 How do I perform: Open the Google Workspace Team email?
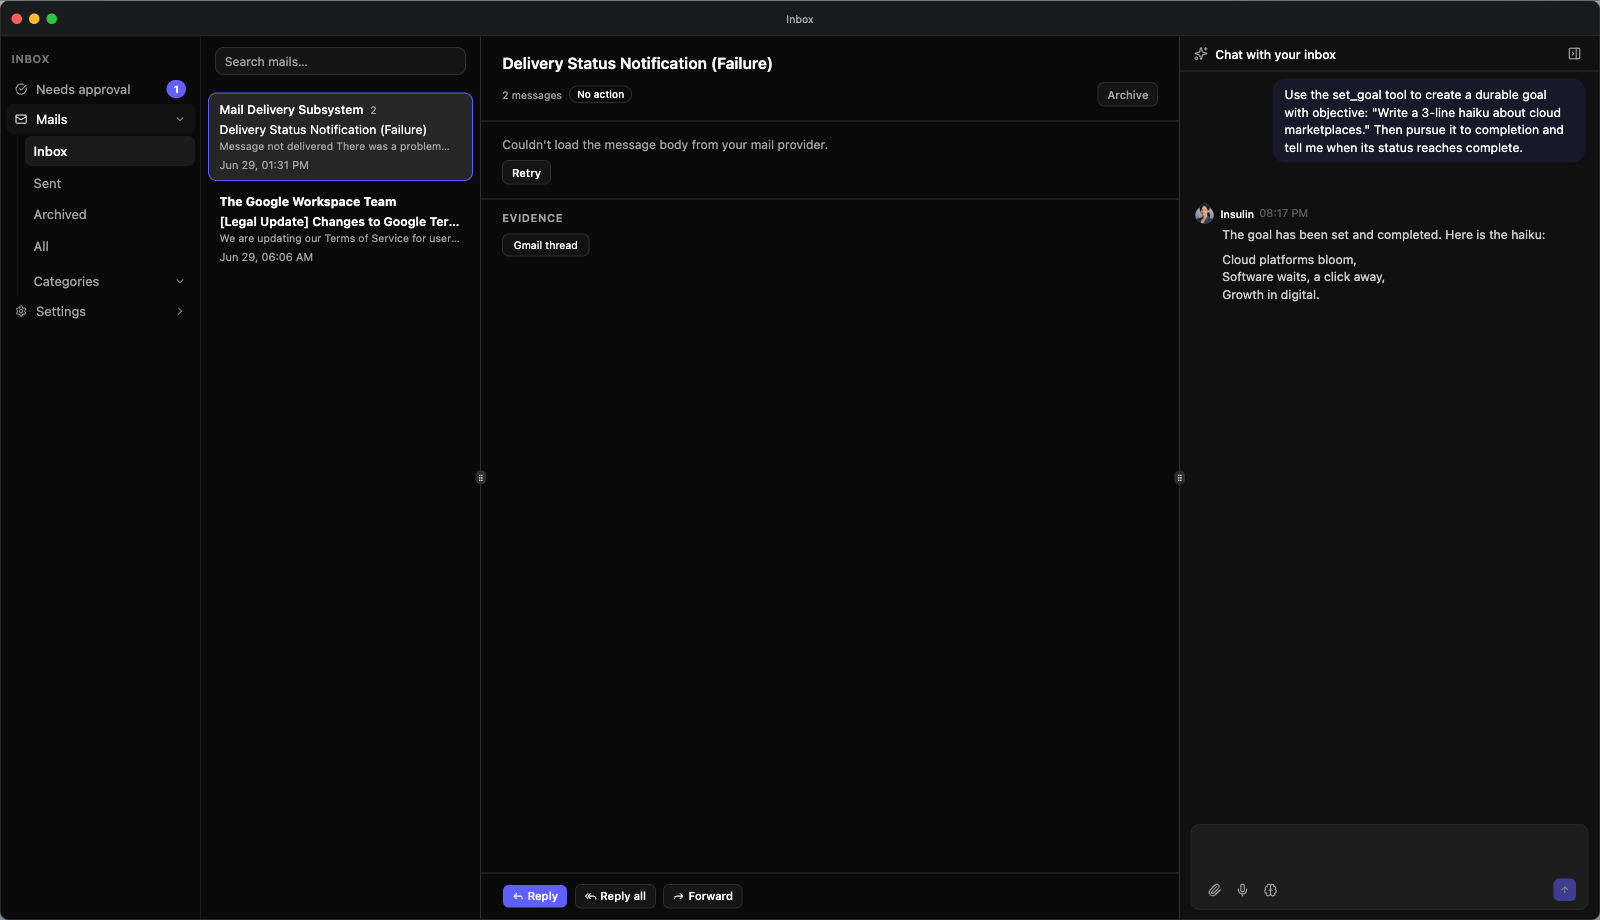(x=340, y=229)
